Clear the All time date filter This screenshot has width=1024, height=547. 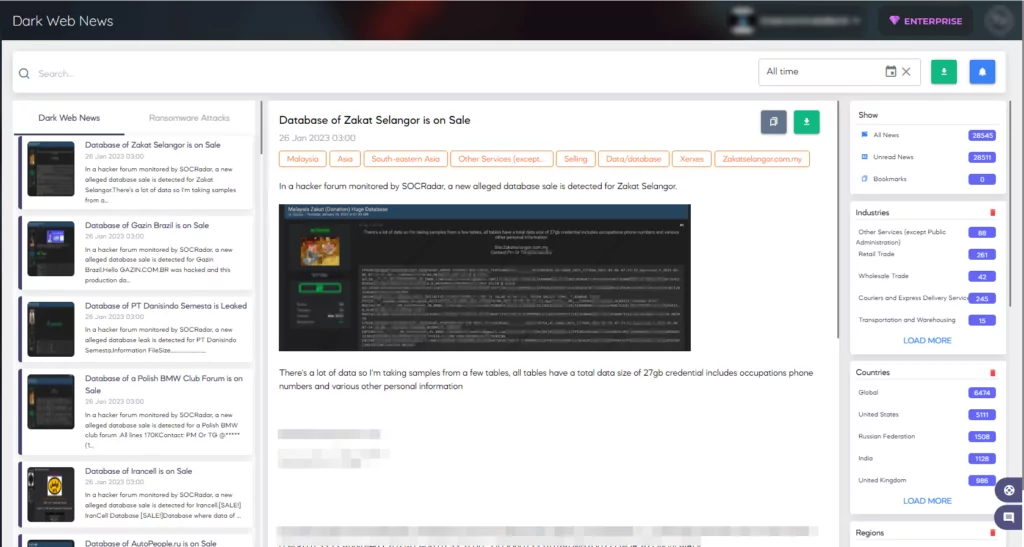click(906, 72)
